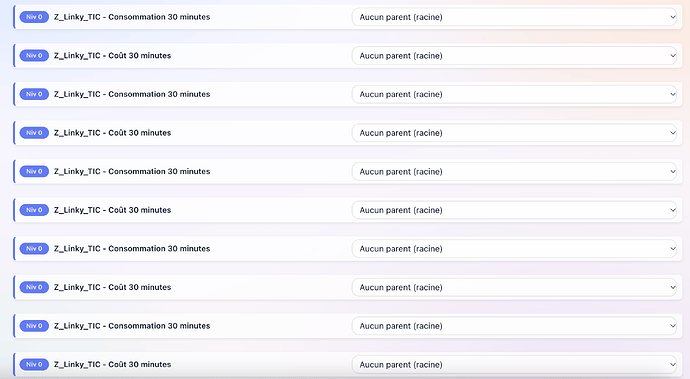Open Aucun parent dropdown of third Coût row

(514, 210)
